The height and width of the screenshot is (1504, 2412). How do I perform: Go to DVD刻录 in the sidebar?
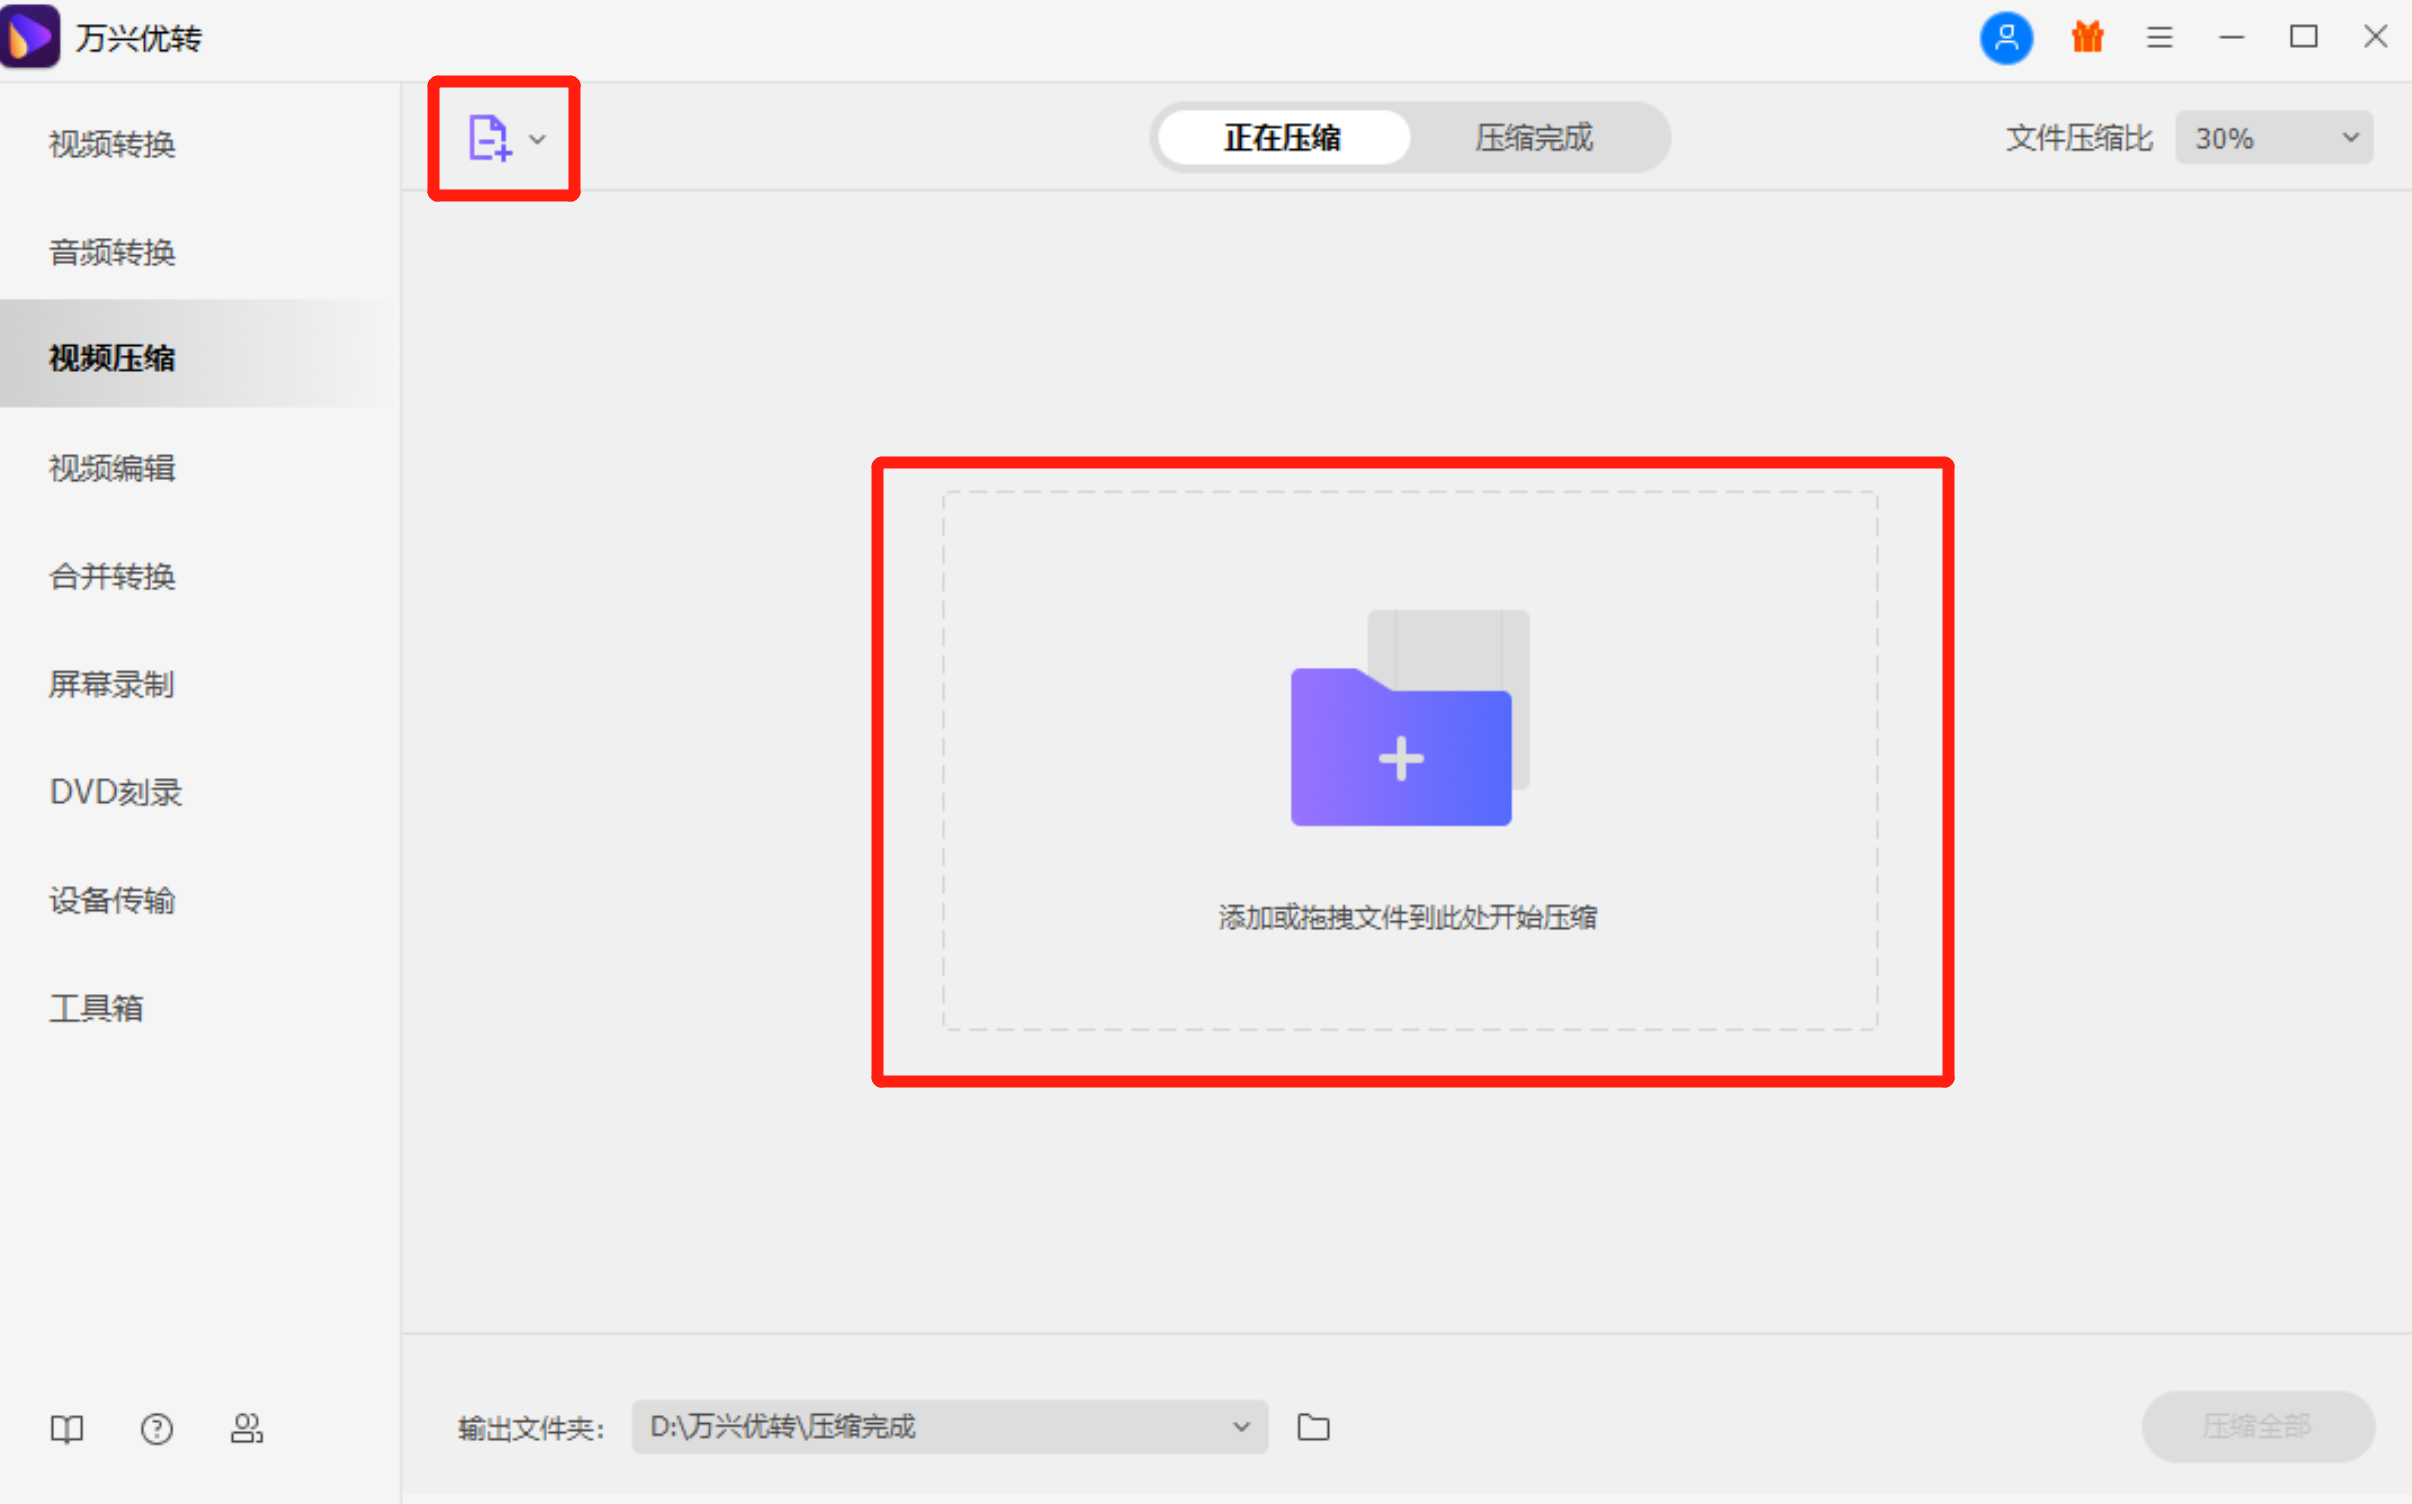click(115, 791)
